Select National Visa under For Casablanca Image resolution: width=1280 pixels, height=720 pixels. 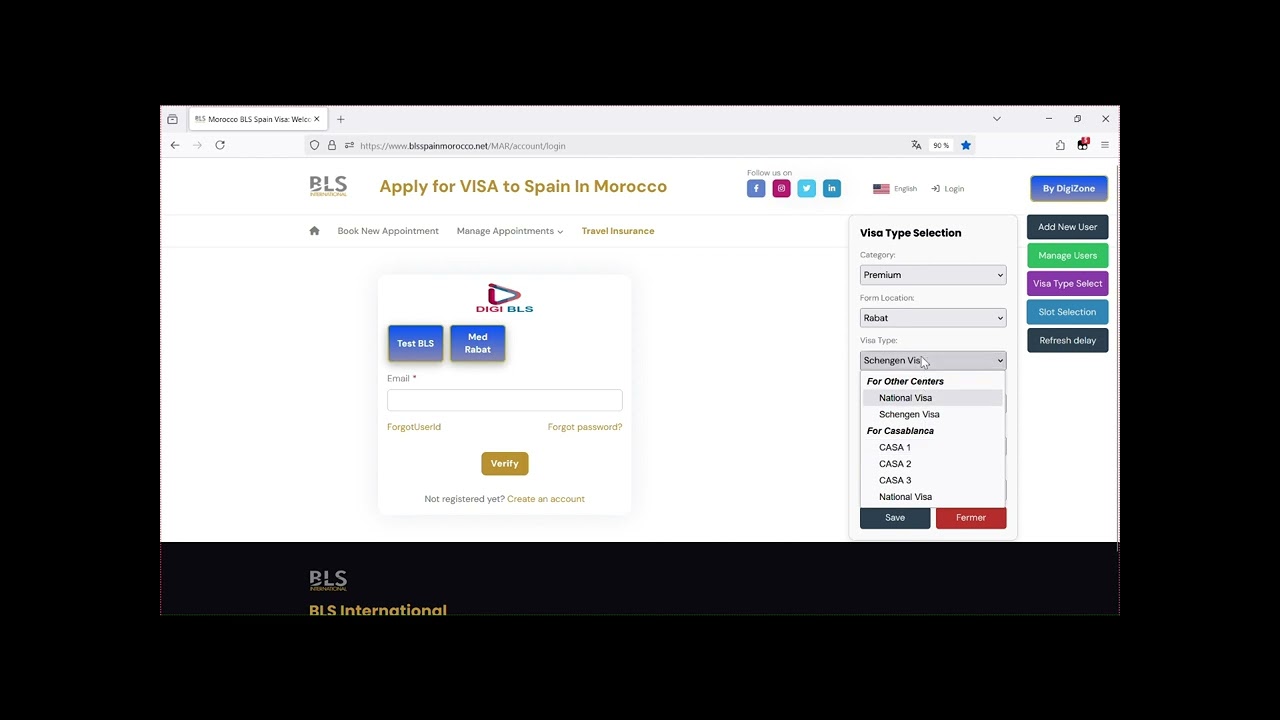[x=932, y=497]
